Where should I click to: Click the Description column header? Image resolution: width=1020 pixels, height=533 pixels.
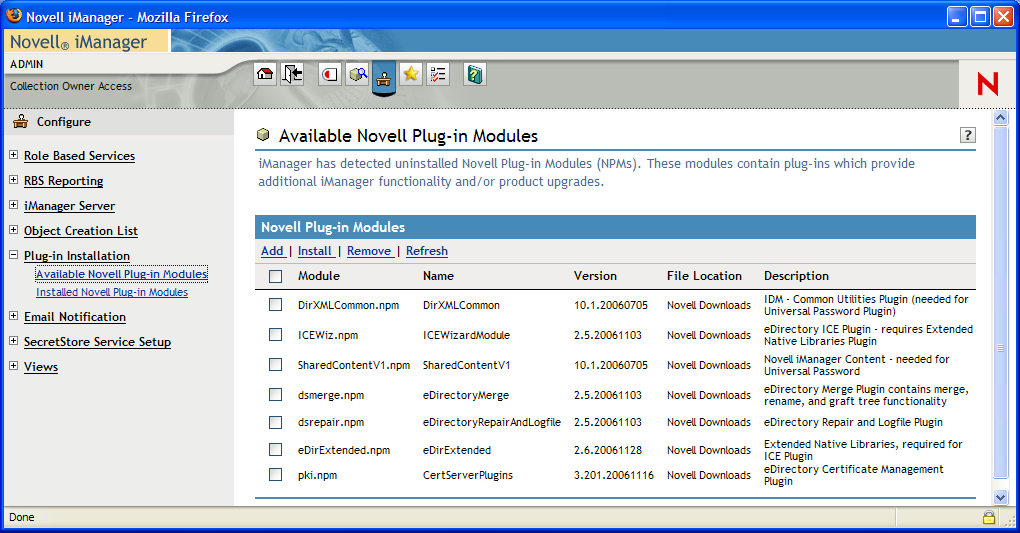point(796,276)
